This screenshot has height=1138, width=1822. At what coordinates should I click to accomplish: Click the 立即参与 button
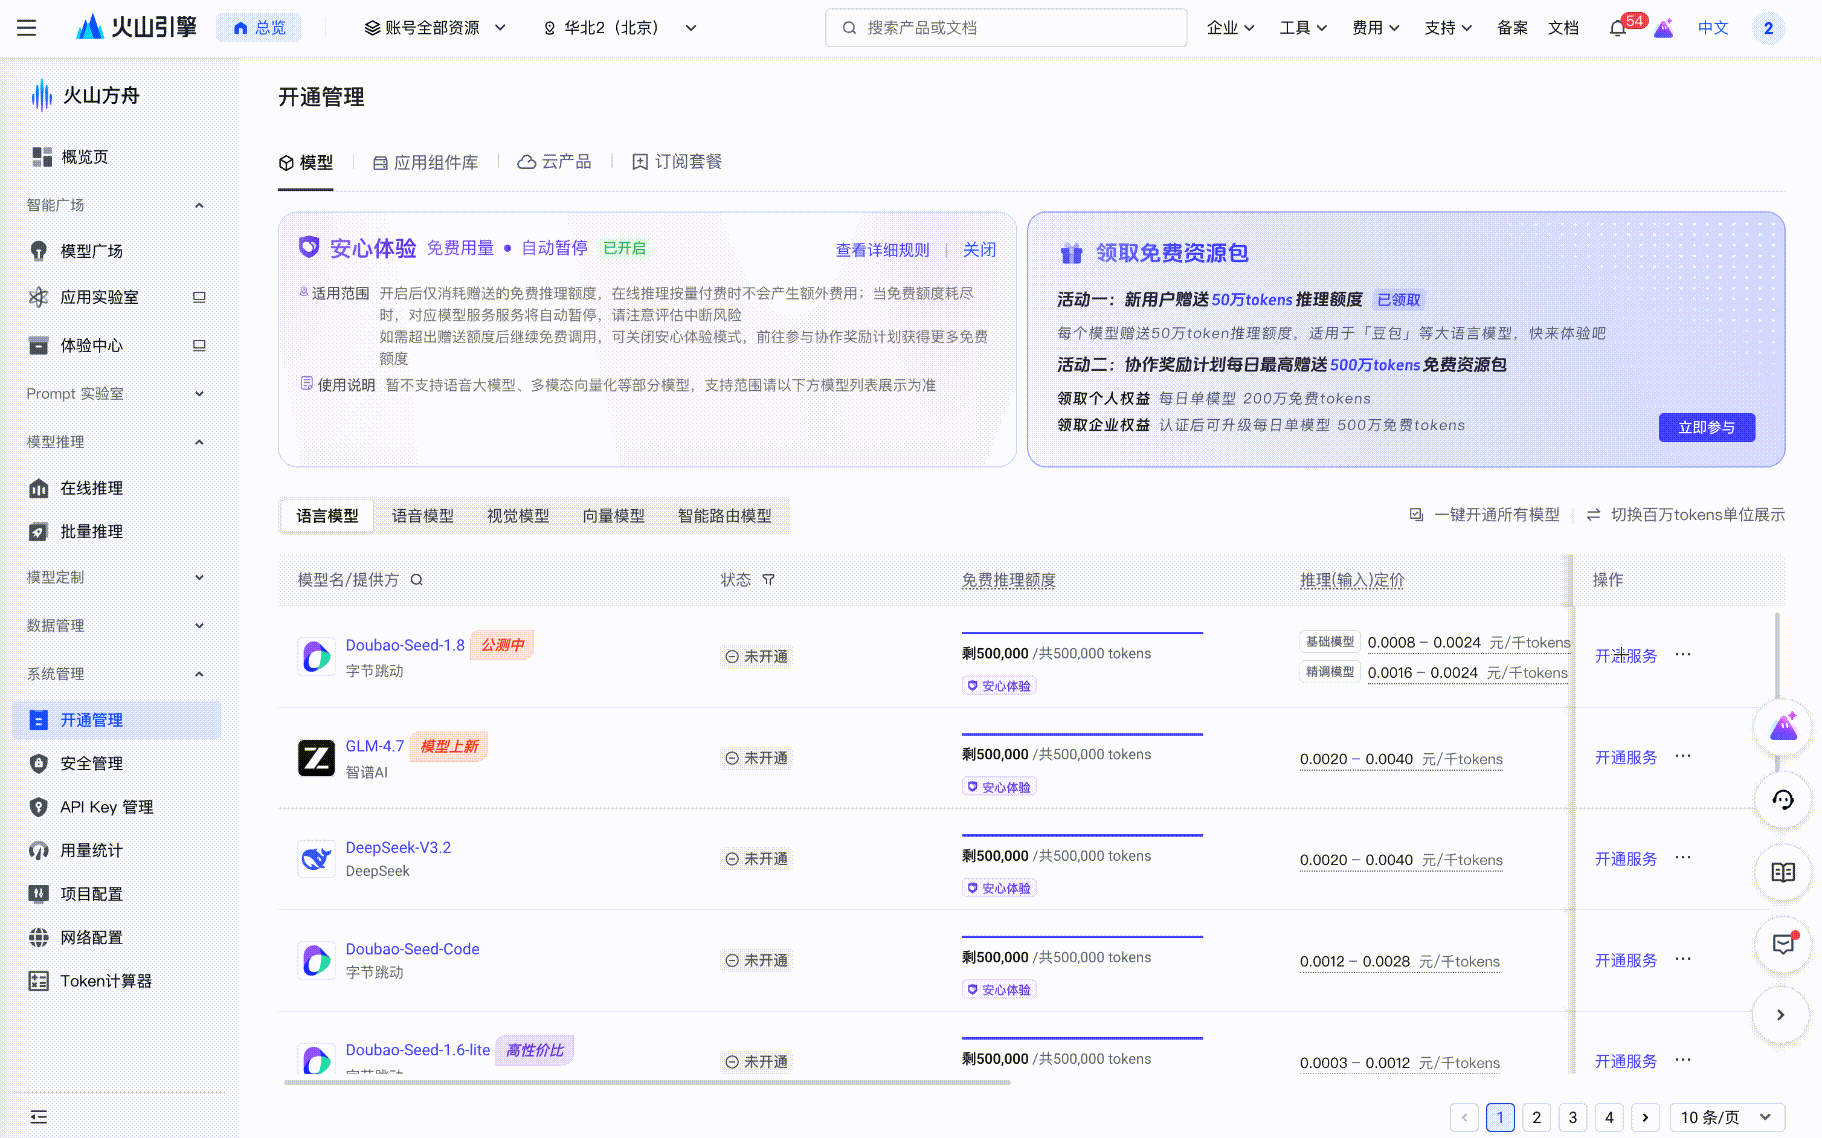(1706, 427)
